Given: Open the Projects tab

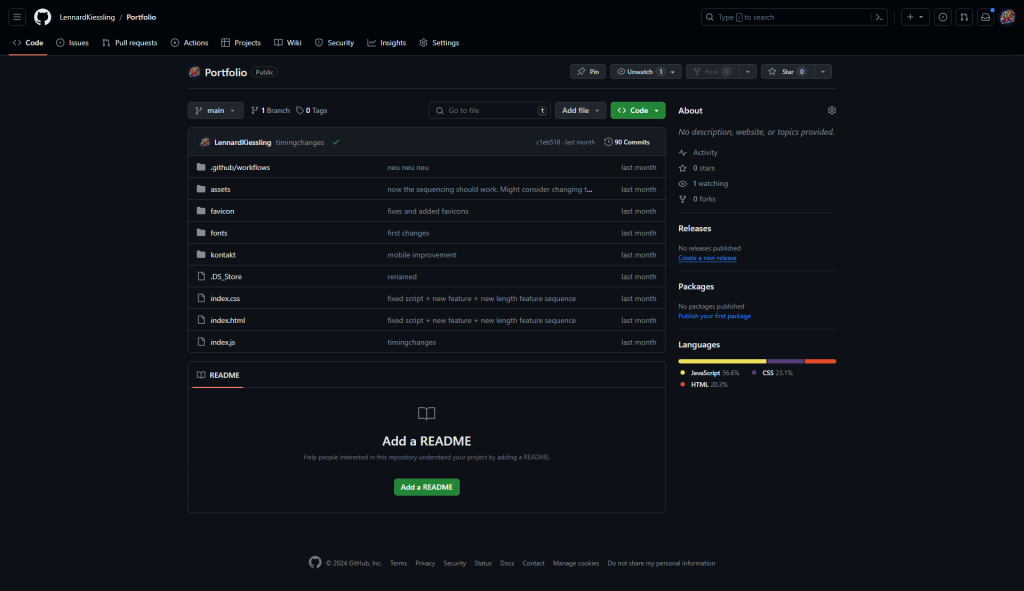Looking at the screenshot, I should coord(241,42).
